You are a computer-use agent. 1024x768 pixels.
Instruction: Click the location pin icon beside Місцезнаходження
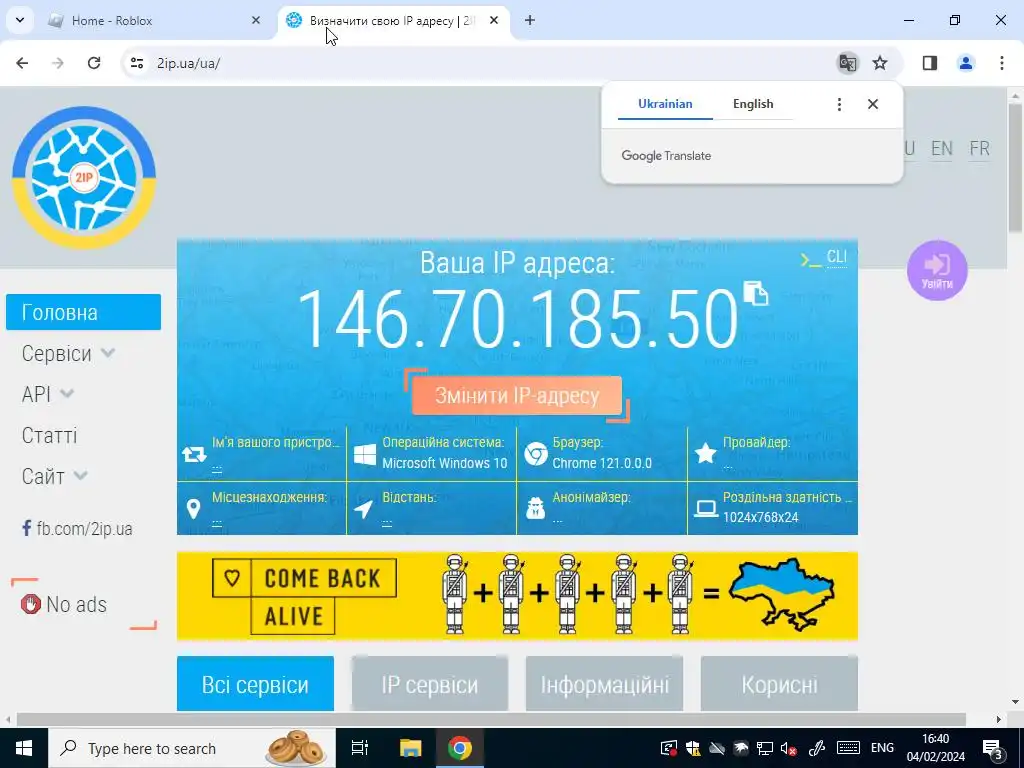pyautogui.click(x=193, y=509)
